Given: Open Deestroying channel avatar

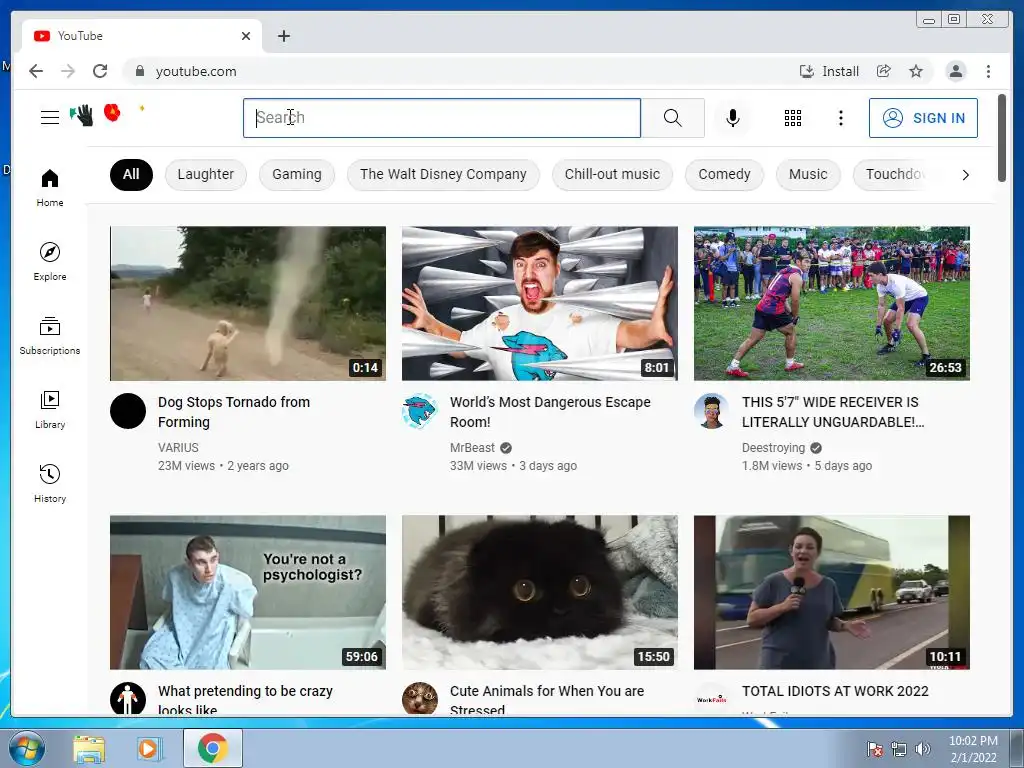Looking at the screenshot, I should pos(711,411).
